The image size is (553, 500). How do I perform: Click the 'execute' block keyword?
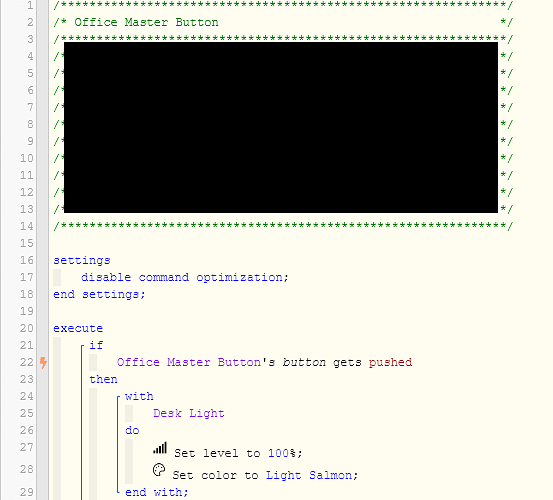(x=78, y=329)
